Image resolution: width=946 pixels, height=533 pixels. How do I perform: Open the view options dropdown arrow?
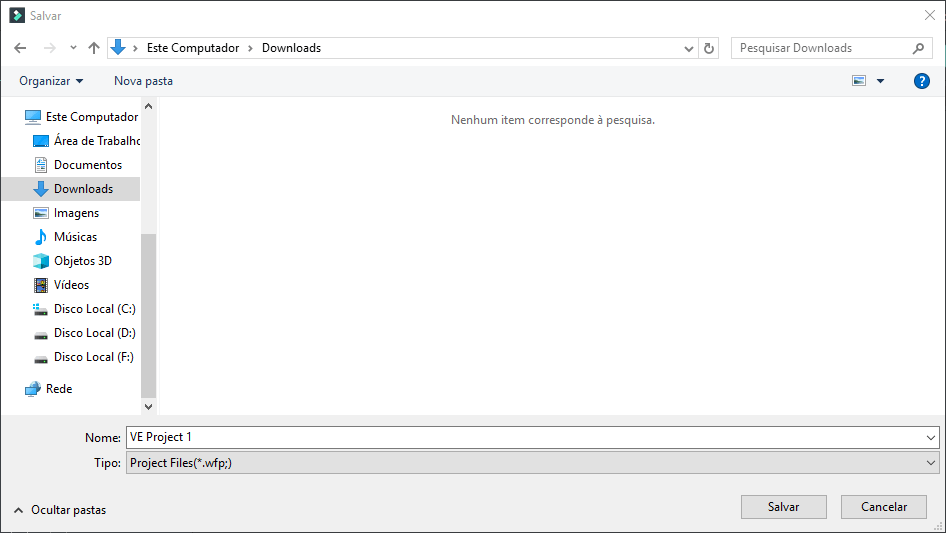[x=880, y=81]
